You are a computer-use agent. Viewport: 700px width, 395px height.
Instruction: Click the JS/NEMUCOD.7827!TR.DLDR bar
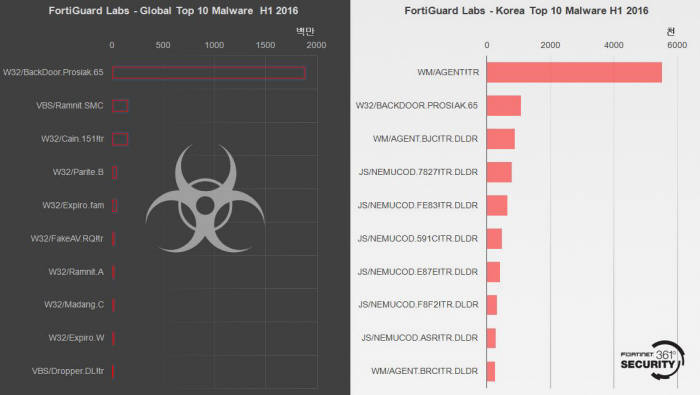[500, 172]
